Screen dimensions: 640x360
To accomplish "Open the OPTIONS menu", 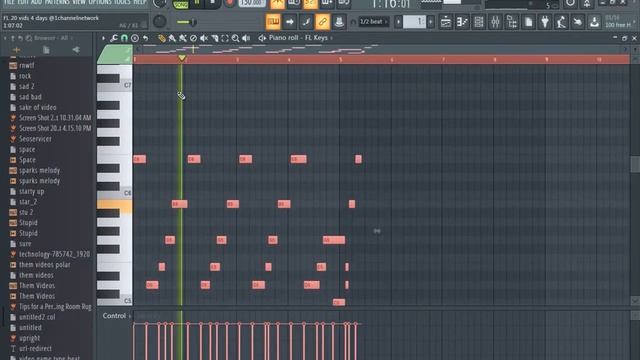I will (100, 2).
